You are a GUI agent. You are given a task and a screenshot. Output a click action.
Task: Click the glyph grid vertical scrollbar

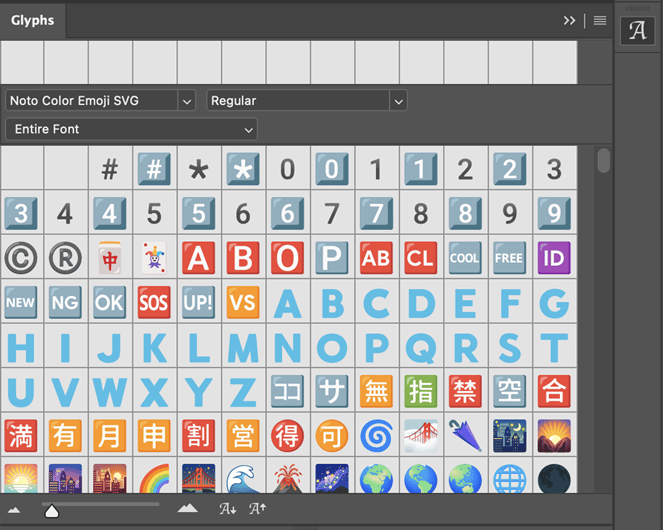[603, 160]
